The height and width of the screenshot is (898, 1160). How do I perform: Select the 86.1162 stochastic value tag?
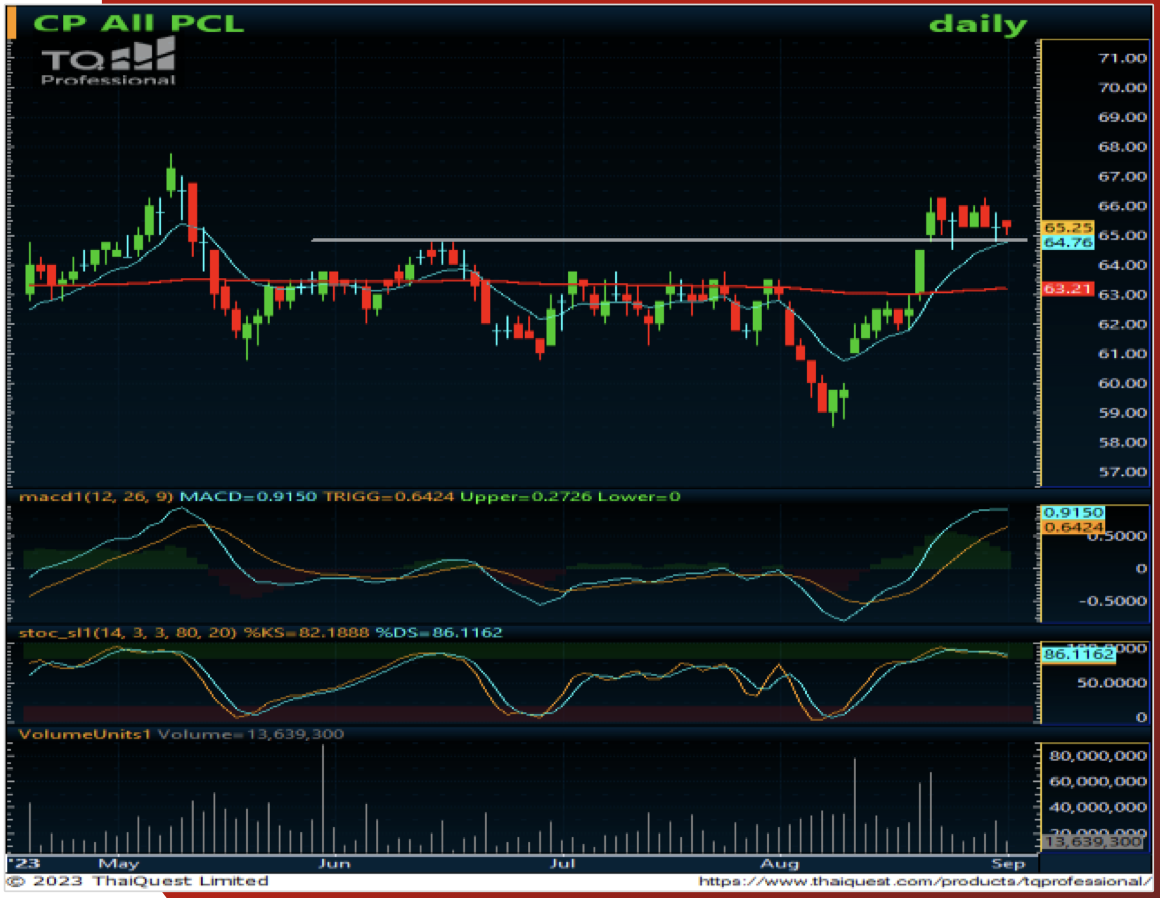(x=1079, y=655)
